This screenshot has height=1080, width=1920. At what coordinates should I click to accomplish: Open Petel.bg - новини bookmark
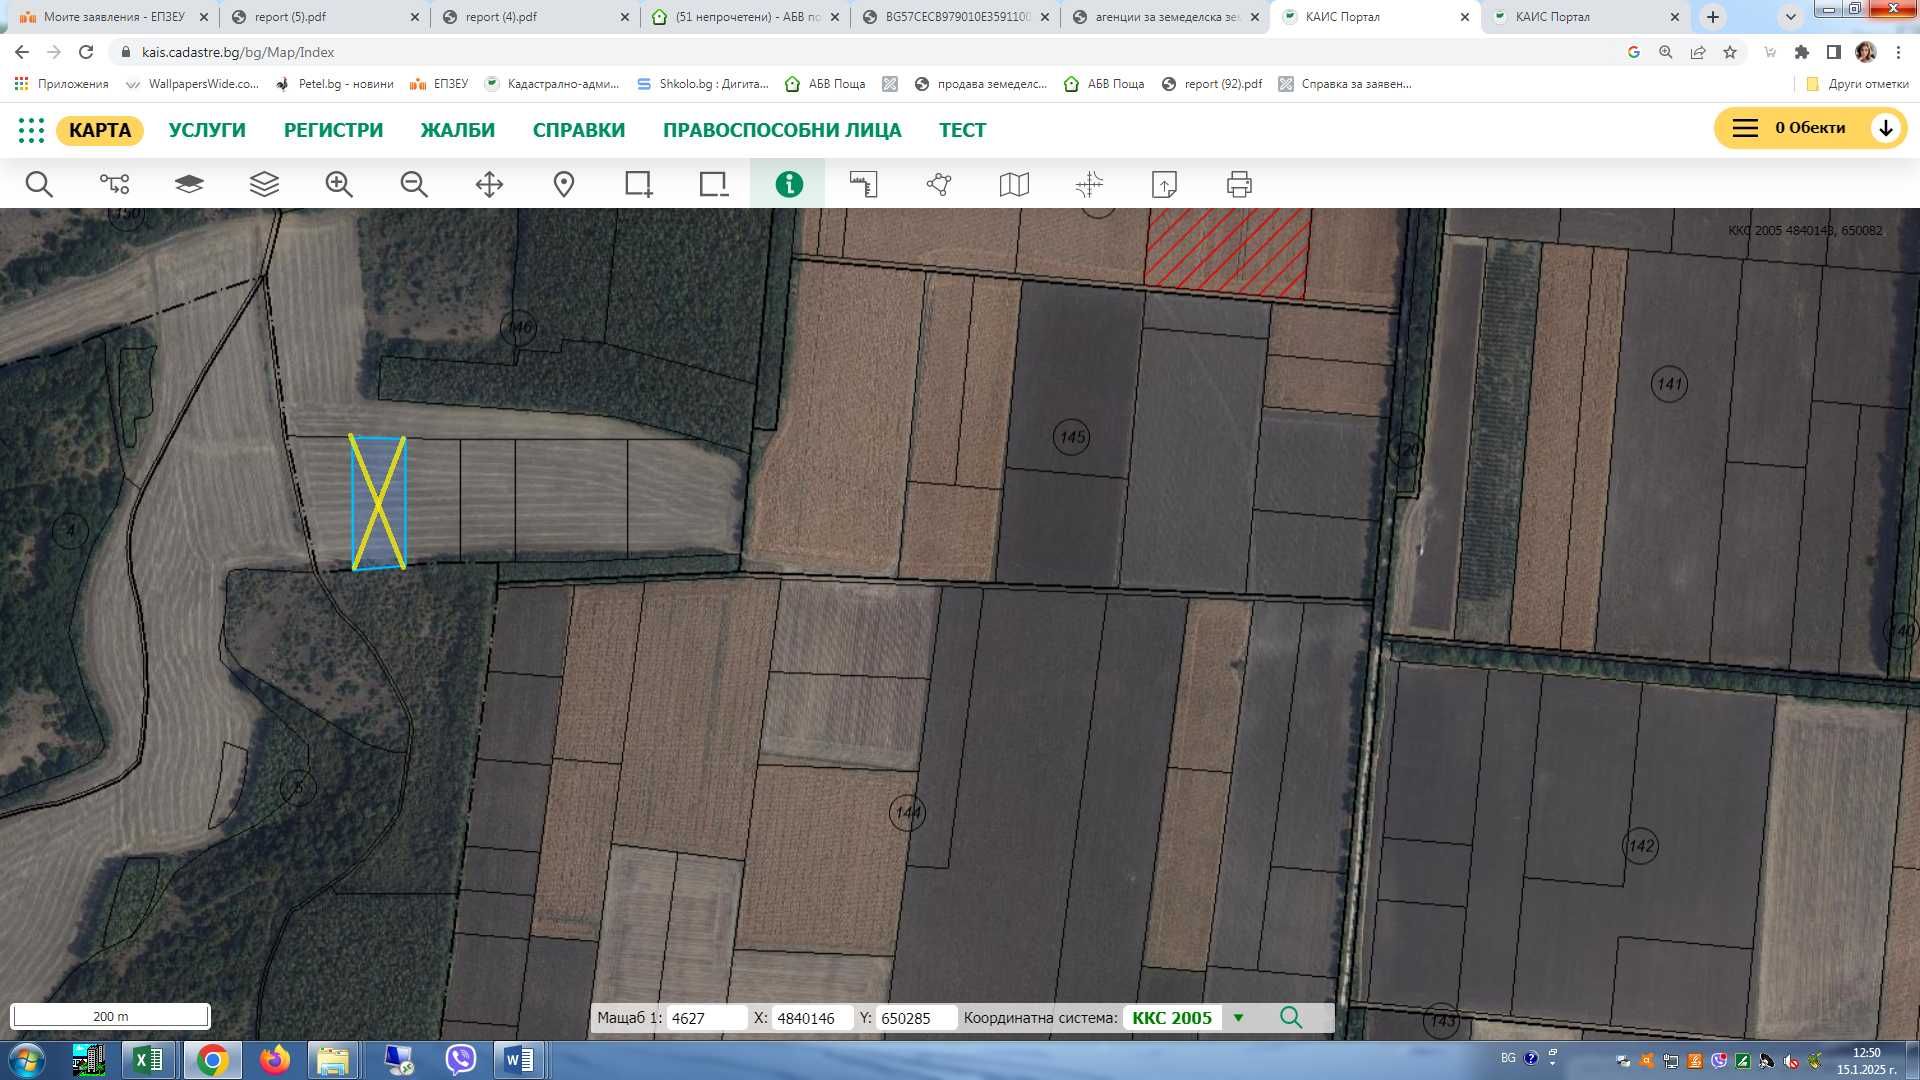pos(335,84)
